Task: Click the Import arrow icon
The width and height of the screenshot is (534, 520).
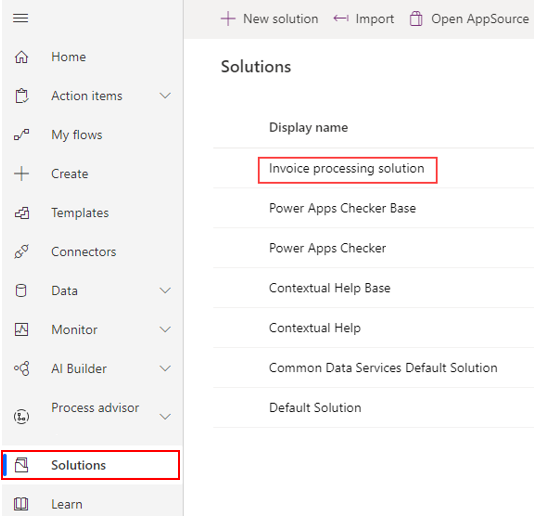Action: 341,18
